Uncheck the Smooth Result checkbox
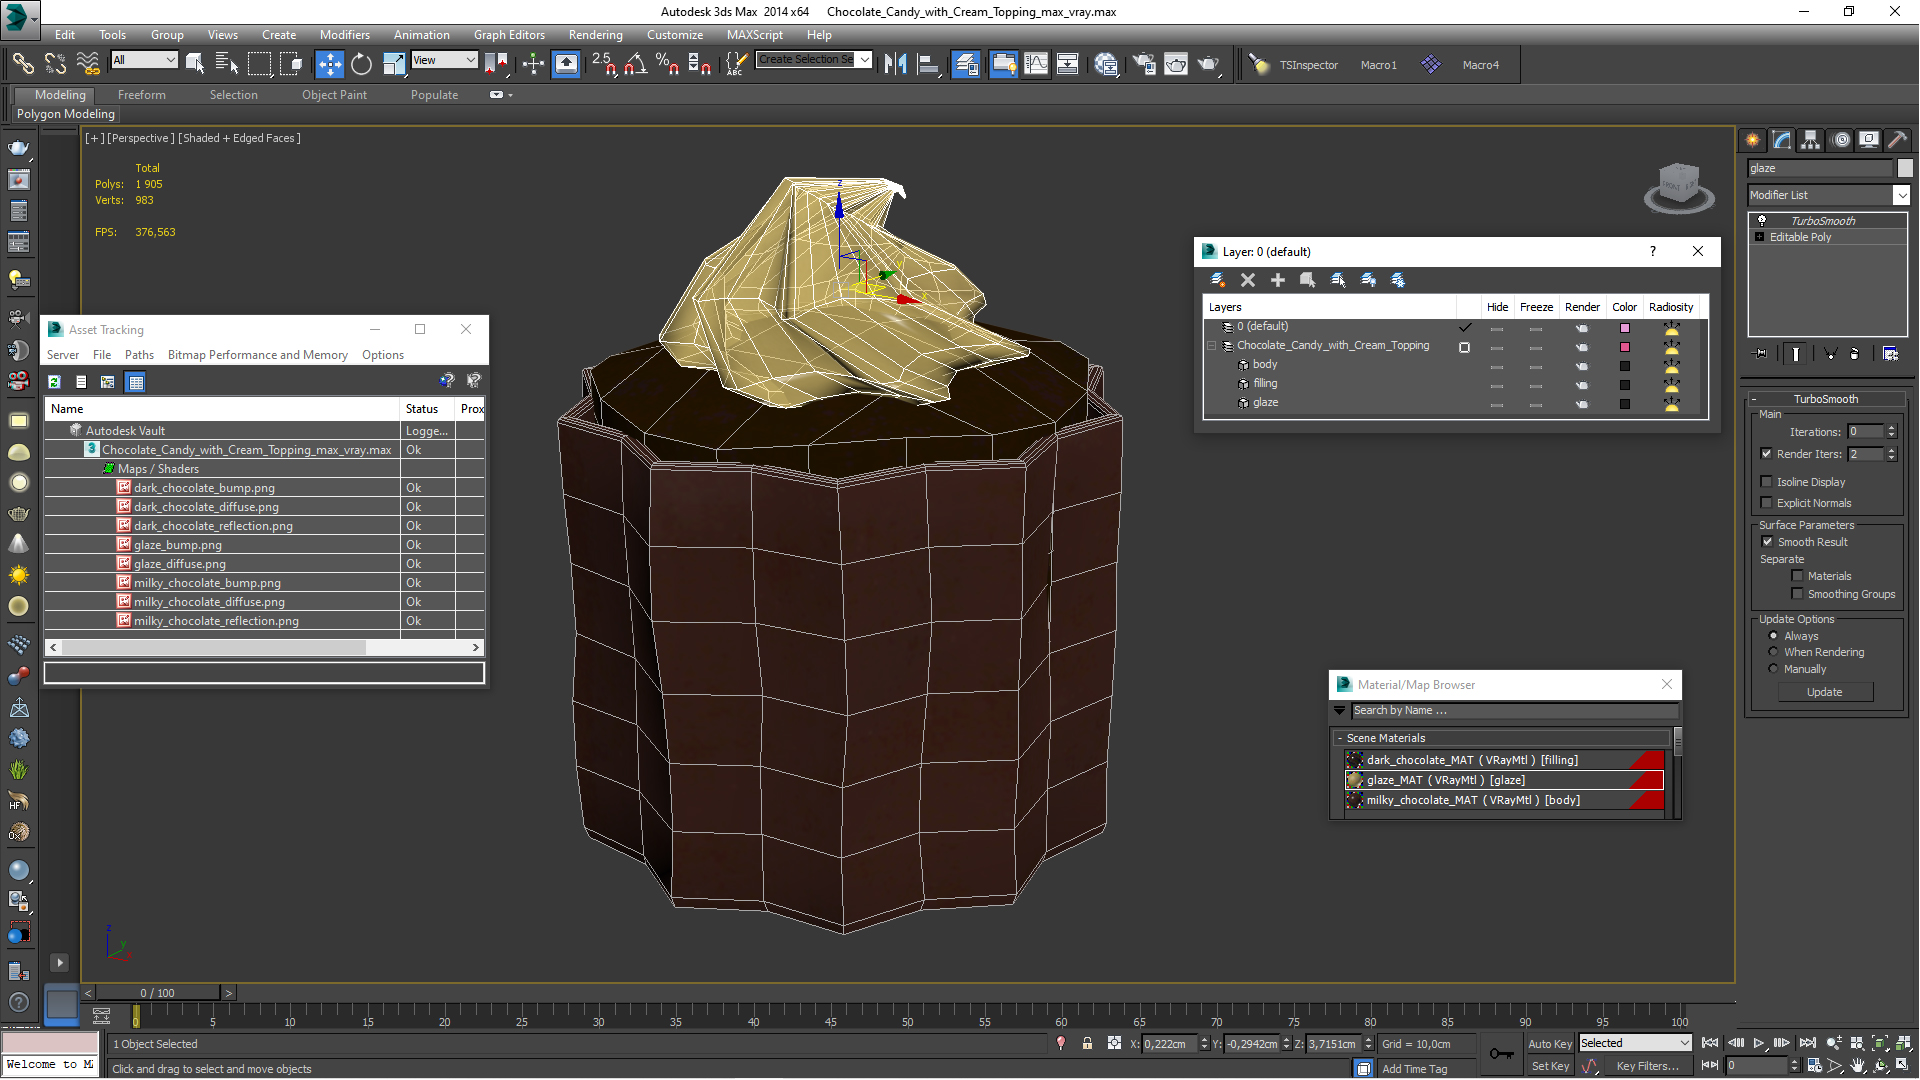This screenshot has height=1080, width=1920. point(1767,541)
